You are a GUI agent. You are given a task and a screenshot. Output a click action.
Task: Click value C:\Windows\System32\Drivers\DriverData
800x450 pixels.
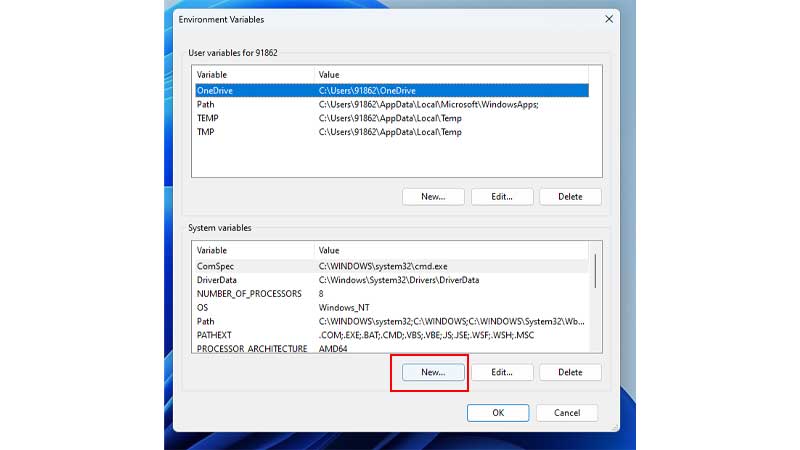[x=399, y=280]
